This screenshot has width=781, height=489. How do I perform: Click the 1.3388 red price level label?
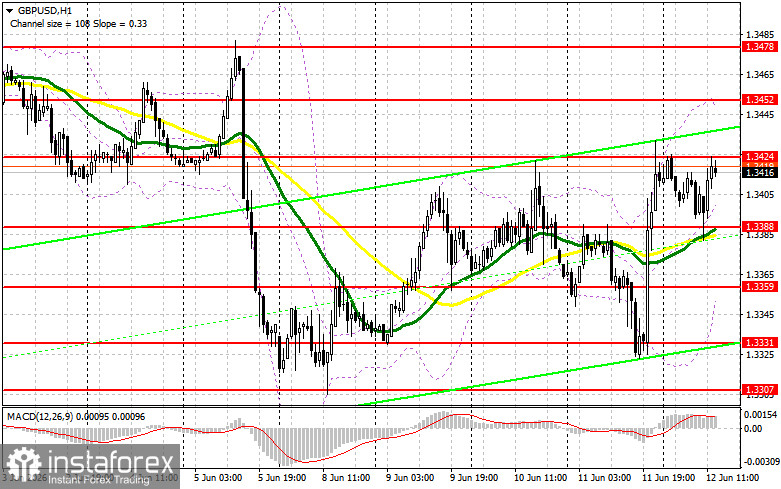pos(759,227)
